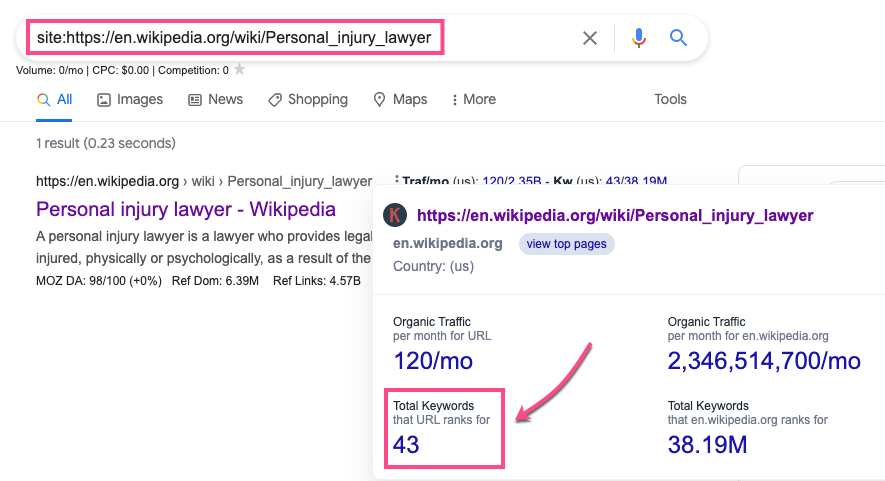Switch to the News tab
885x481 pixels.
click(216, 99)
